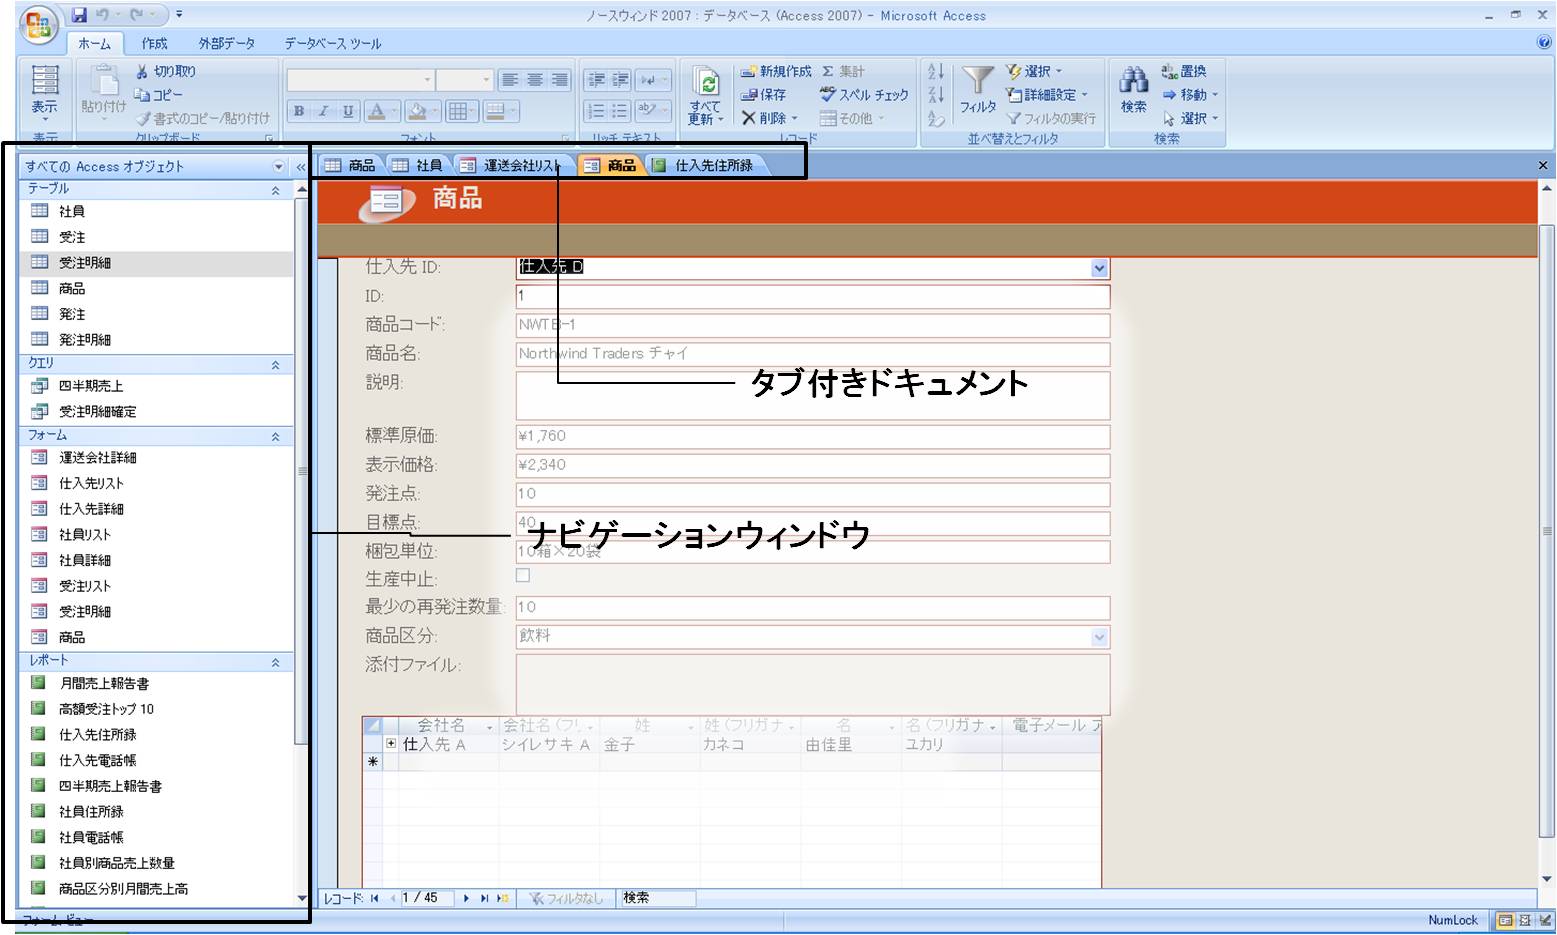Screen dimensions: 1557x935
Task: Open font name combo box
Action: coord(360,80)
